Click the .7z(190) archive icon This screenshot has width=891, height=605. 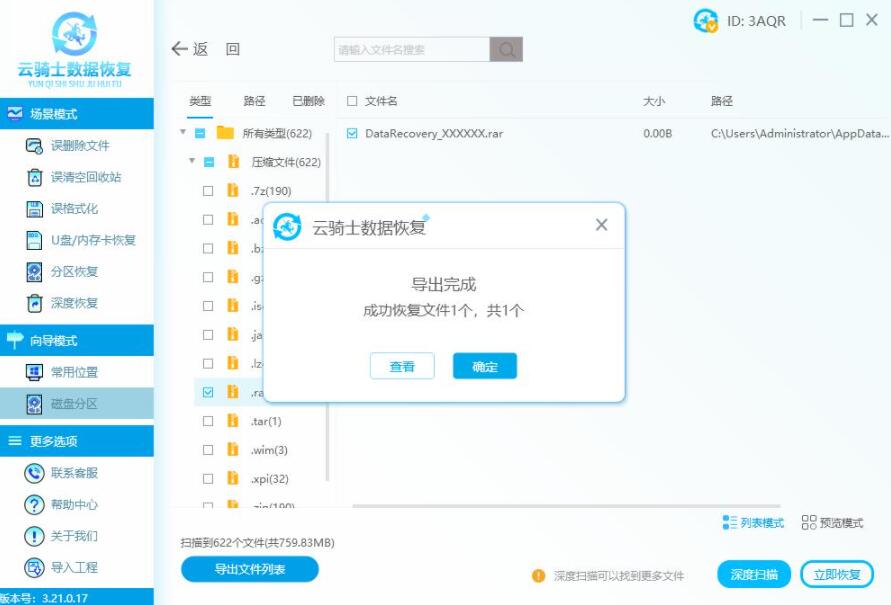(233, 190)
